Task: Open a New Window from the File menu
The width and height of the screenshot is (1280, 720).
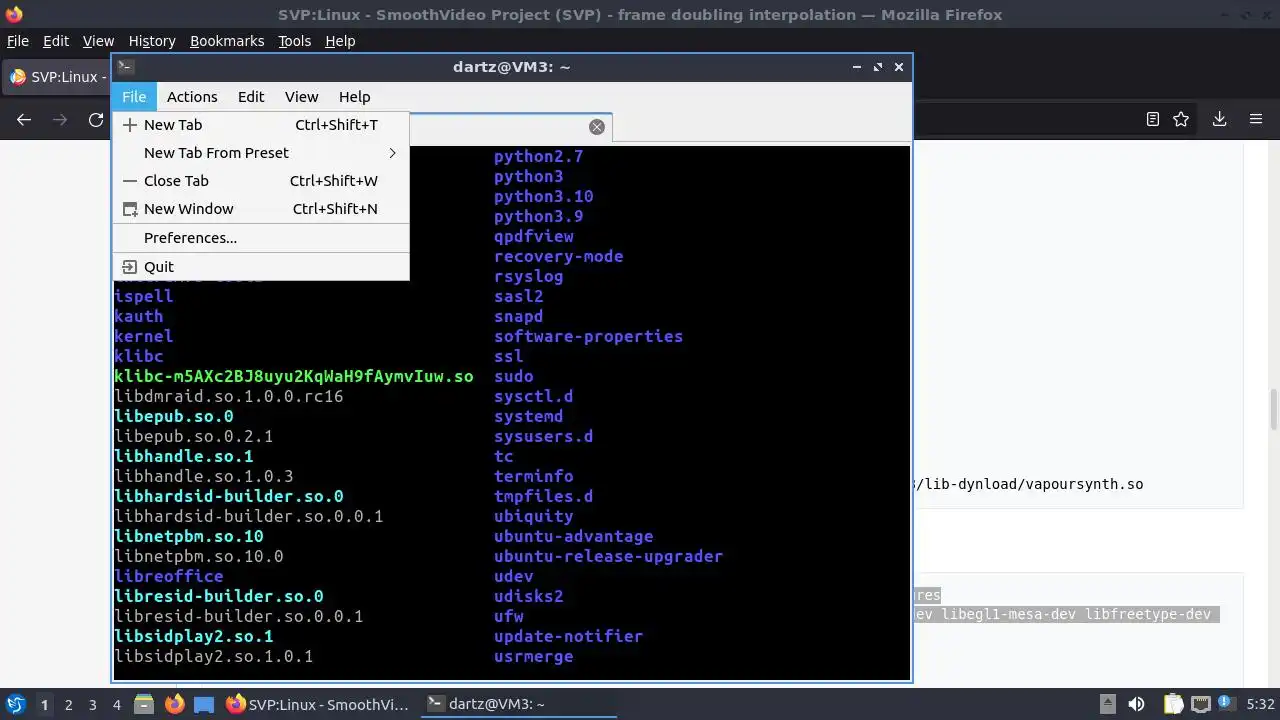Action: (x=260, y=209)
